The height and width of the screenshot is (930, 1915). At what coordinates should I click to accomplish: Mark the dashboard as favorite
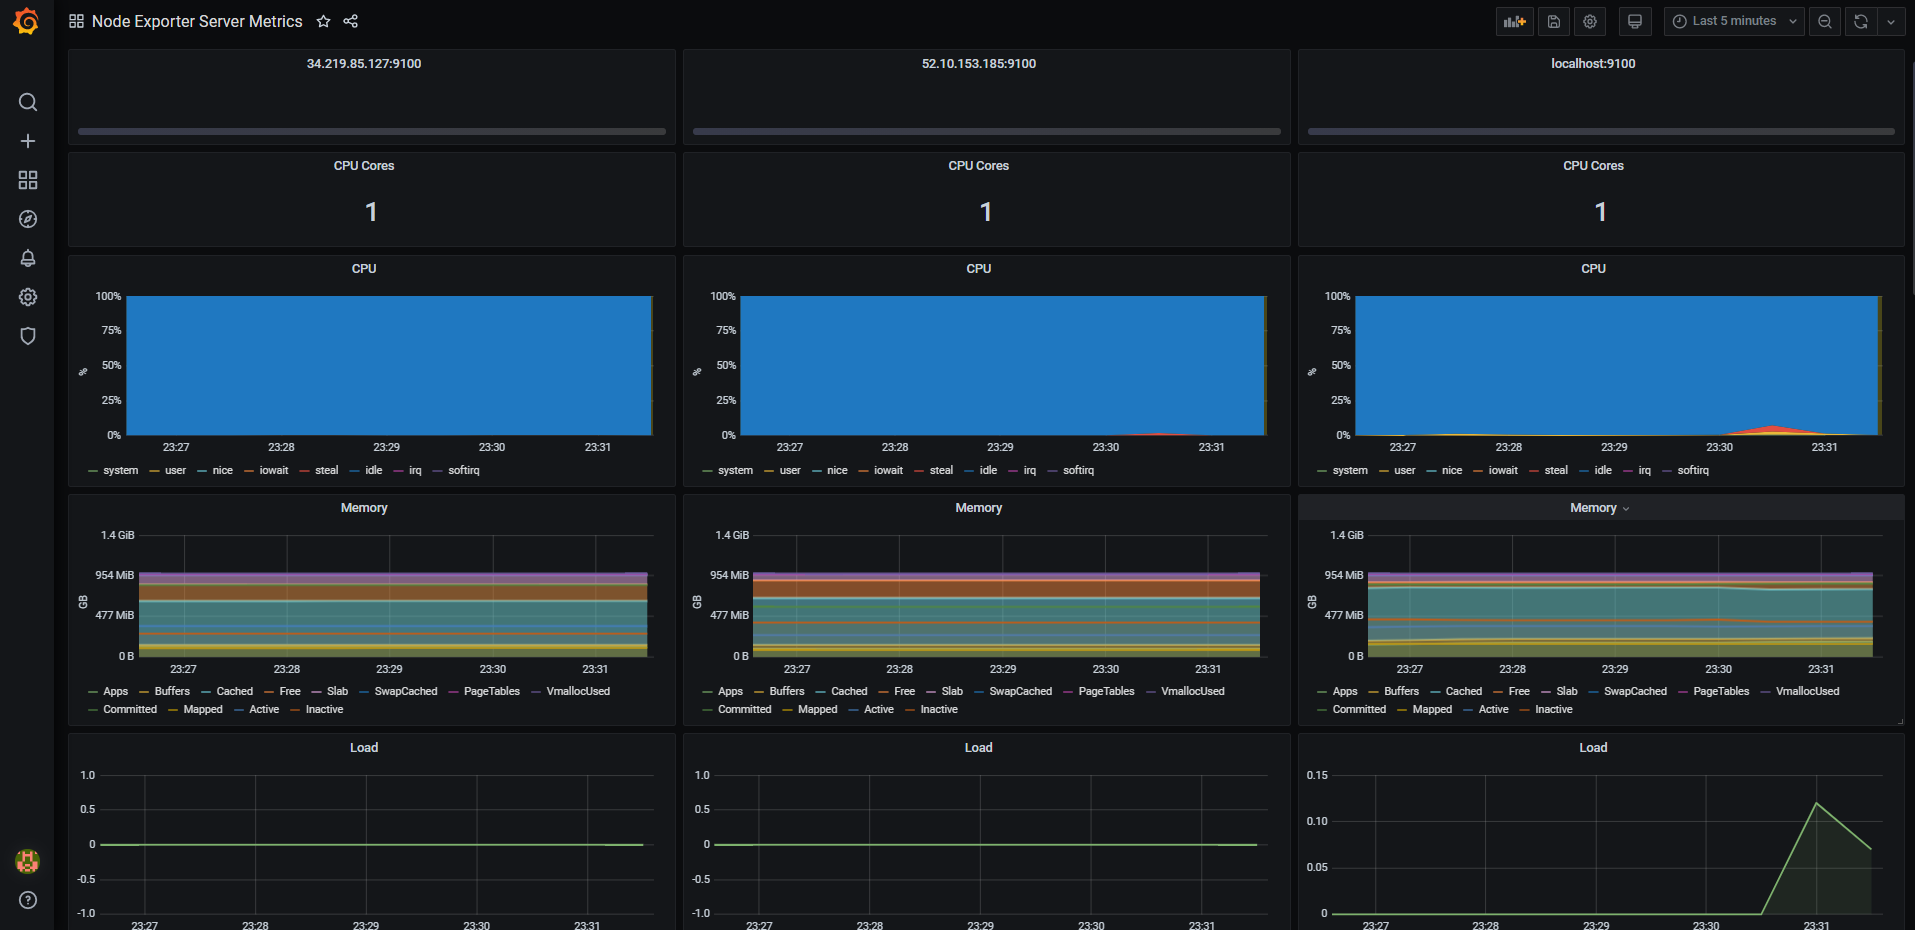coord(323,21)
